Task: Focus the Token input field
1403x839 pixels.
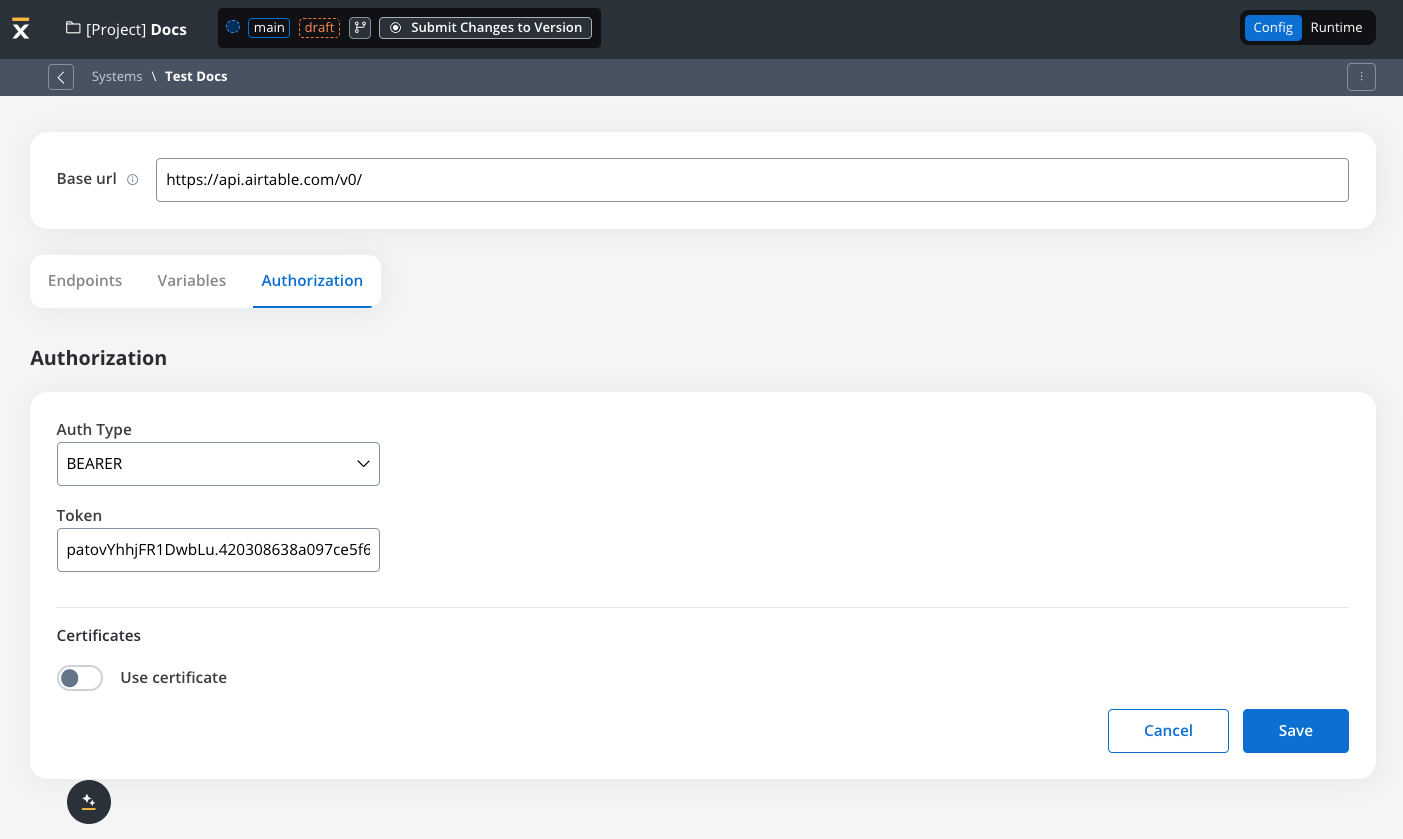Action: pos(218,550)
